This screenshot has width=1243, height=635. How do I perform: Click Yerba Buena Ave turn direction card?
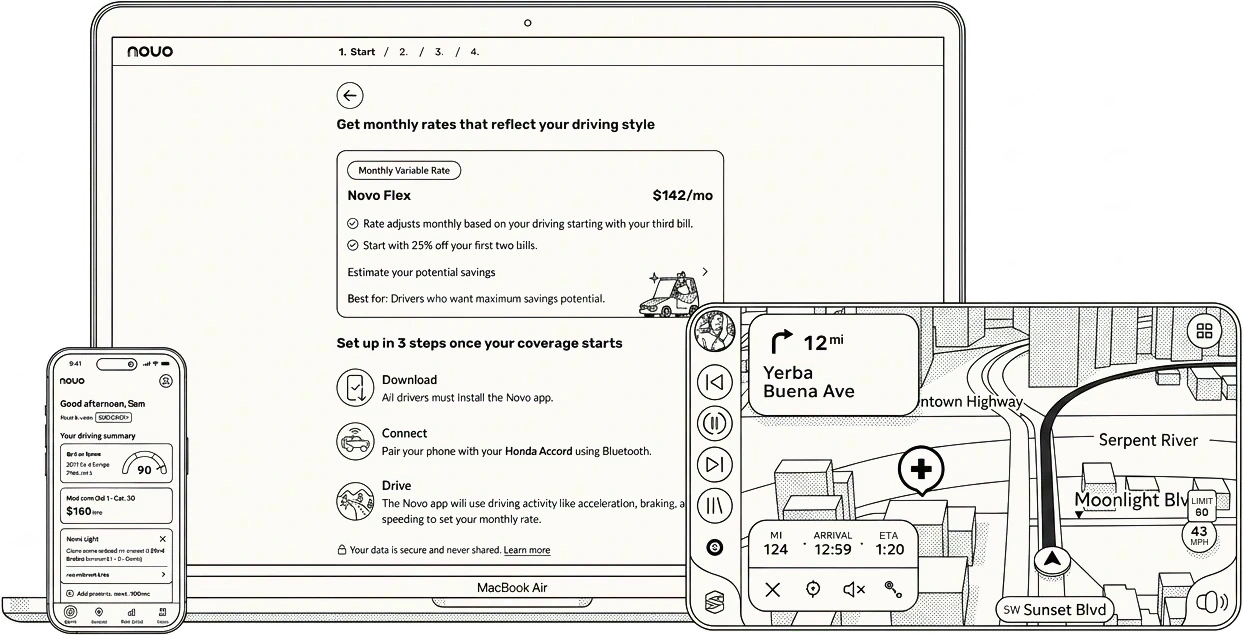pos(832,364)
